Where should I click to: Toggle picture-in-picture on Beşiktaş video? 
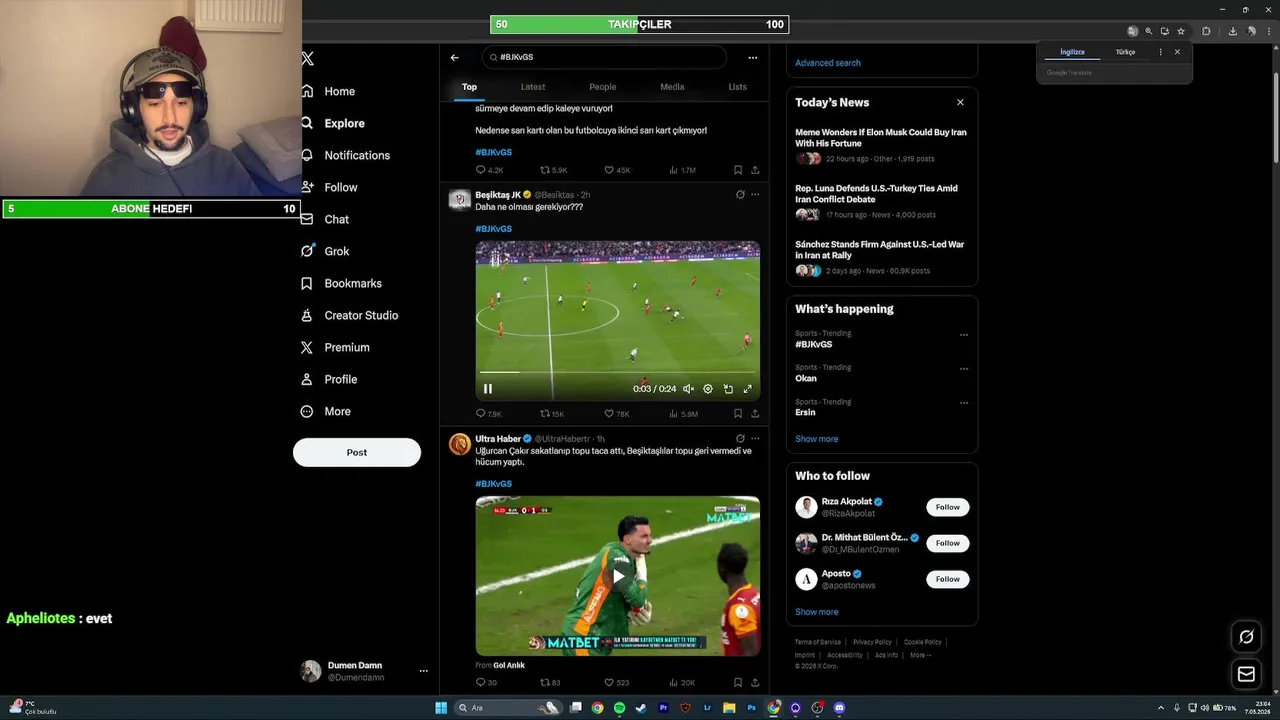pyautogui.click(x=728, y=389)
